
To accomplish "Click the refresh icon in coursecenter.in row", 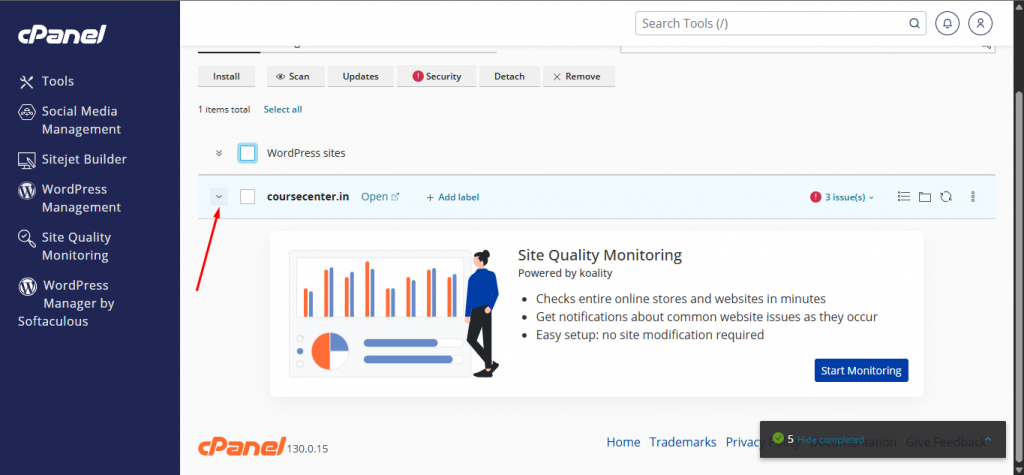I will (946, 197).
